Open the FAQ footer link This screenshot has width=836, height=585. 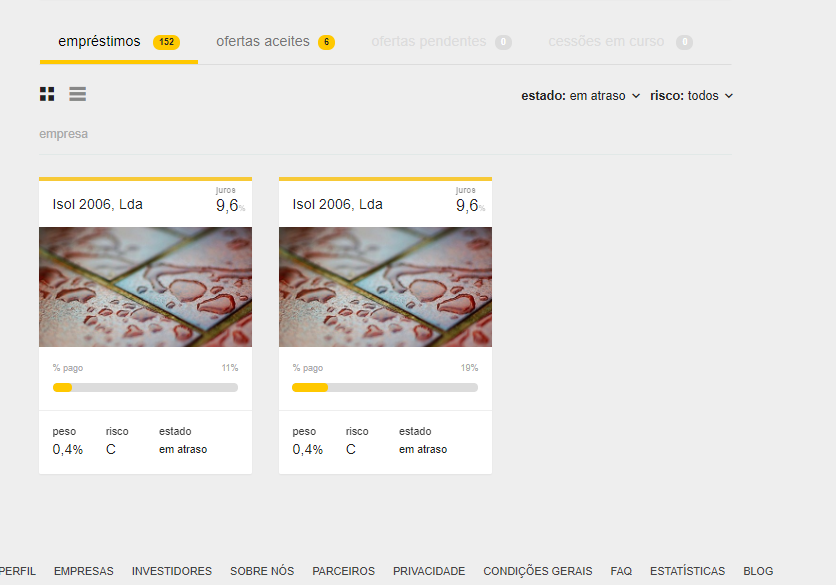point(621,571)
